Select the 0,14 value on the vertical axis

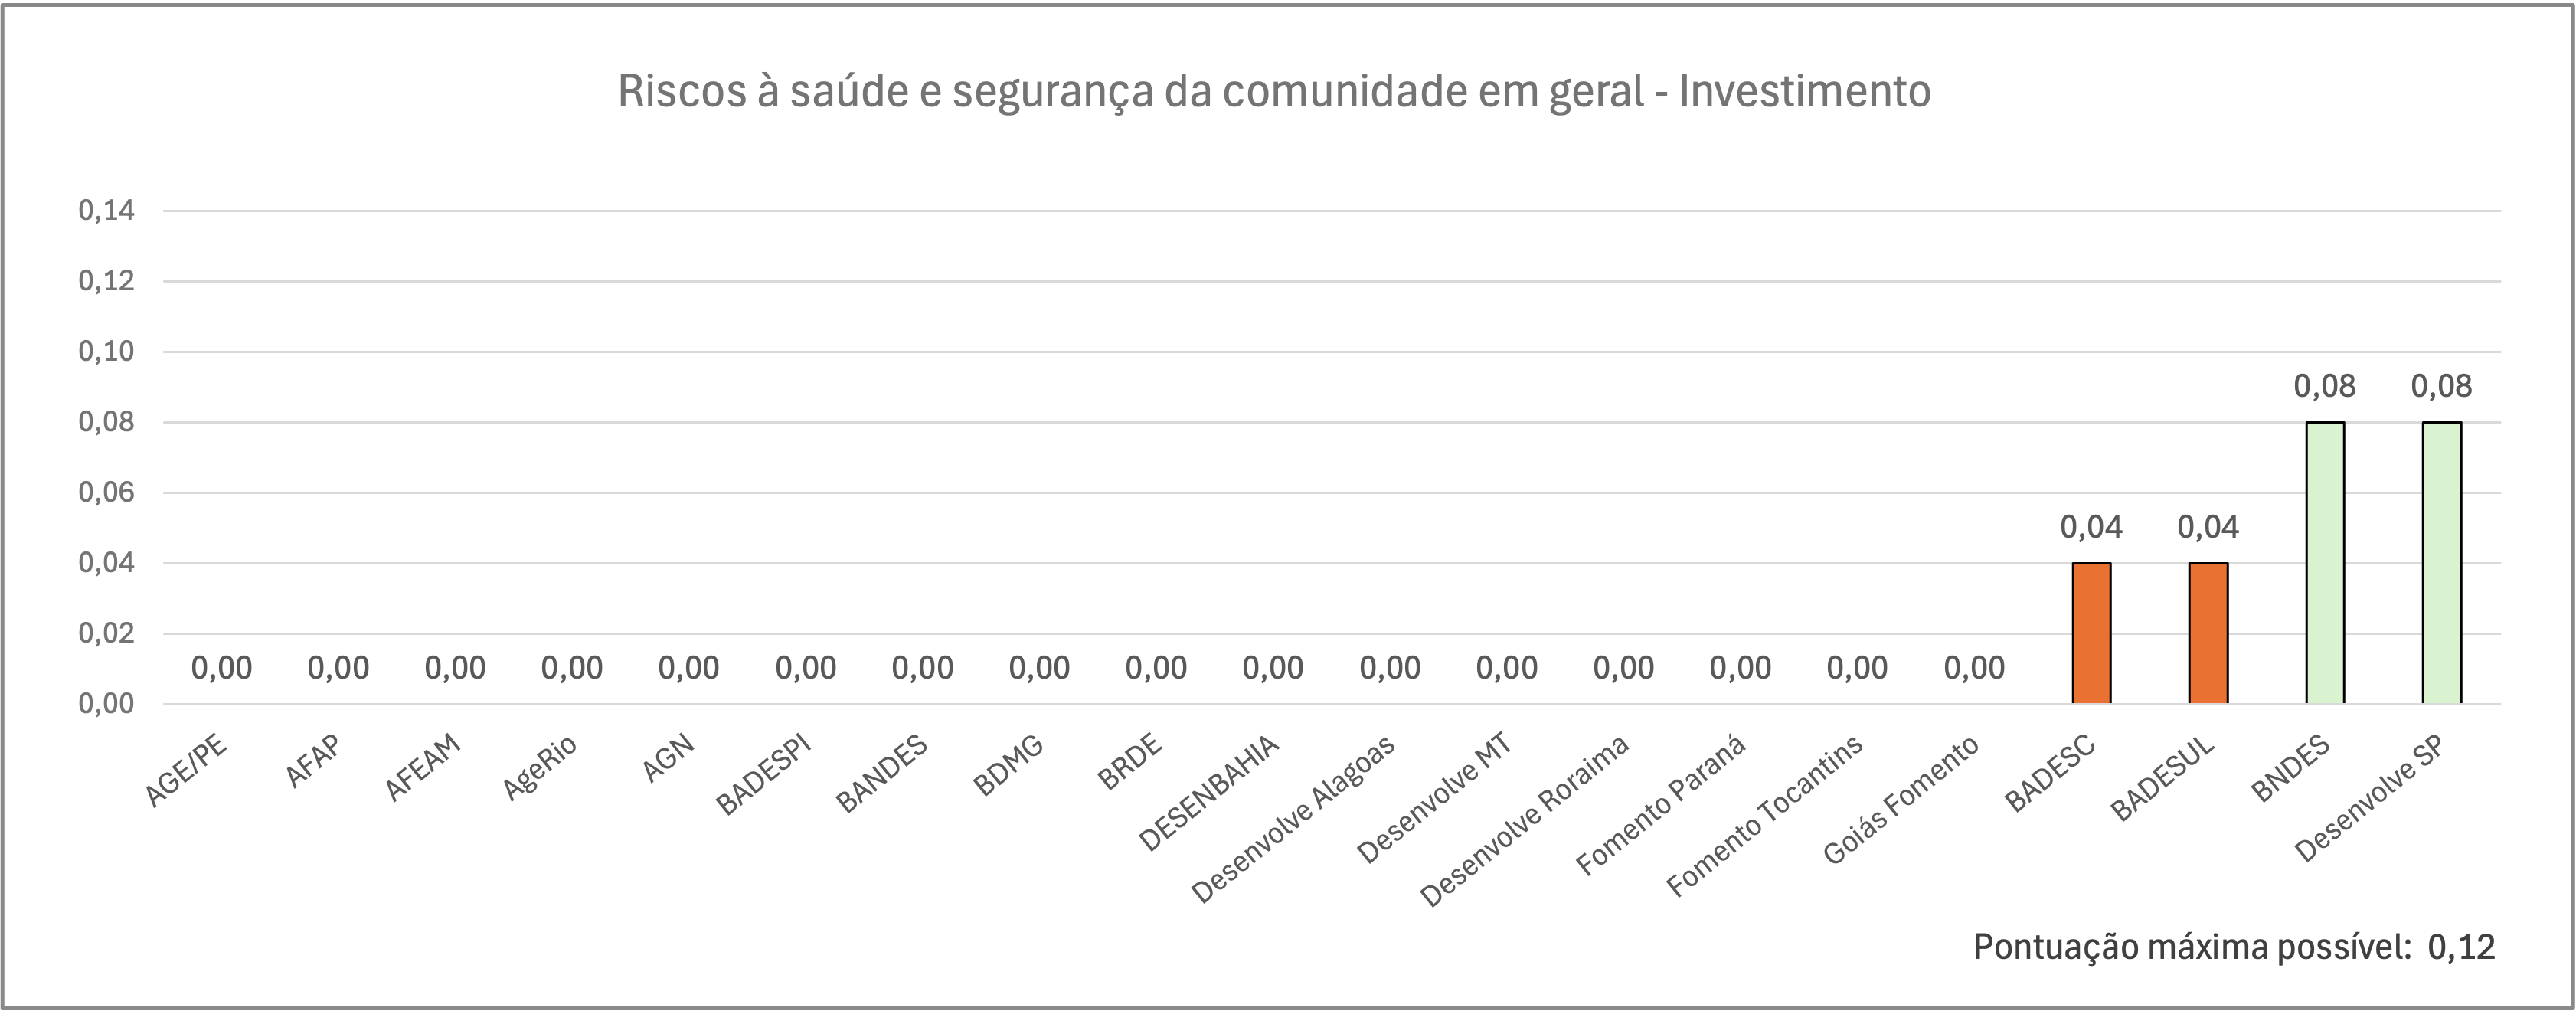[x=107, y=211]
